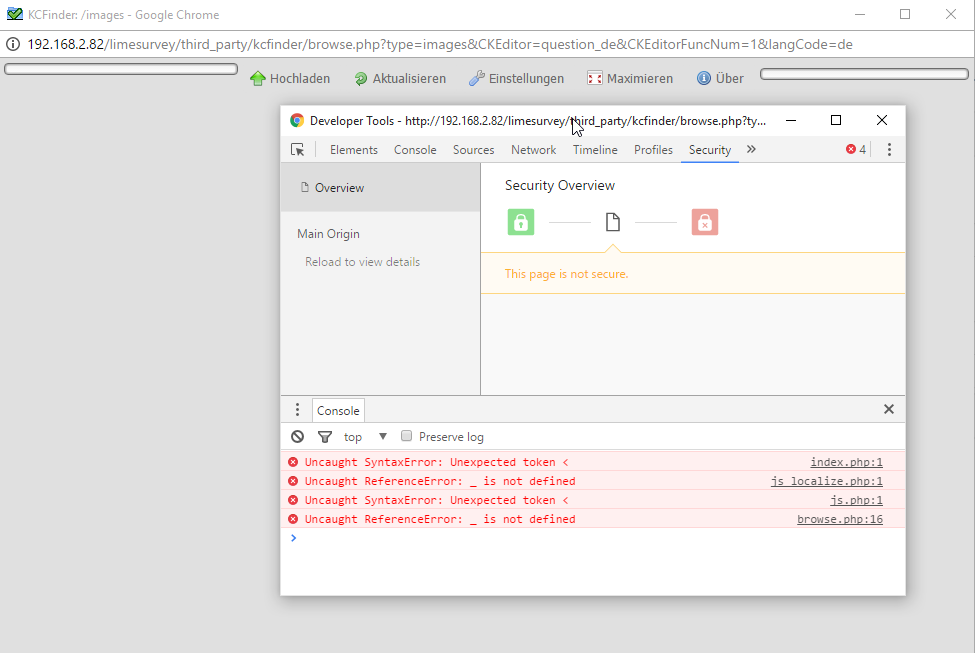This screenshot has height=653, width=975.
Task: Select Overview in the Security sidebar
Action: coord(339,188)
